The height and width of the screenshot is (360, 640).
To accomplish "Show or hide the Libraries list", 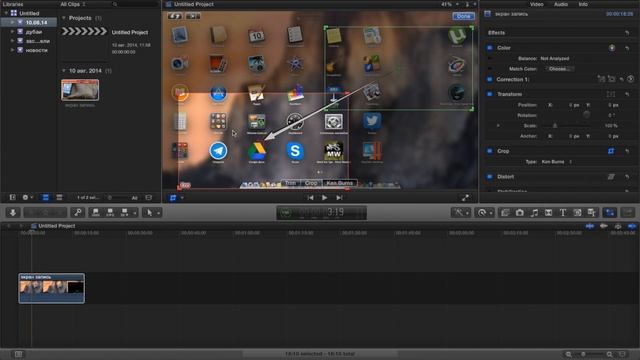I will tap(13, 198).
